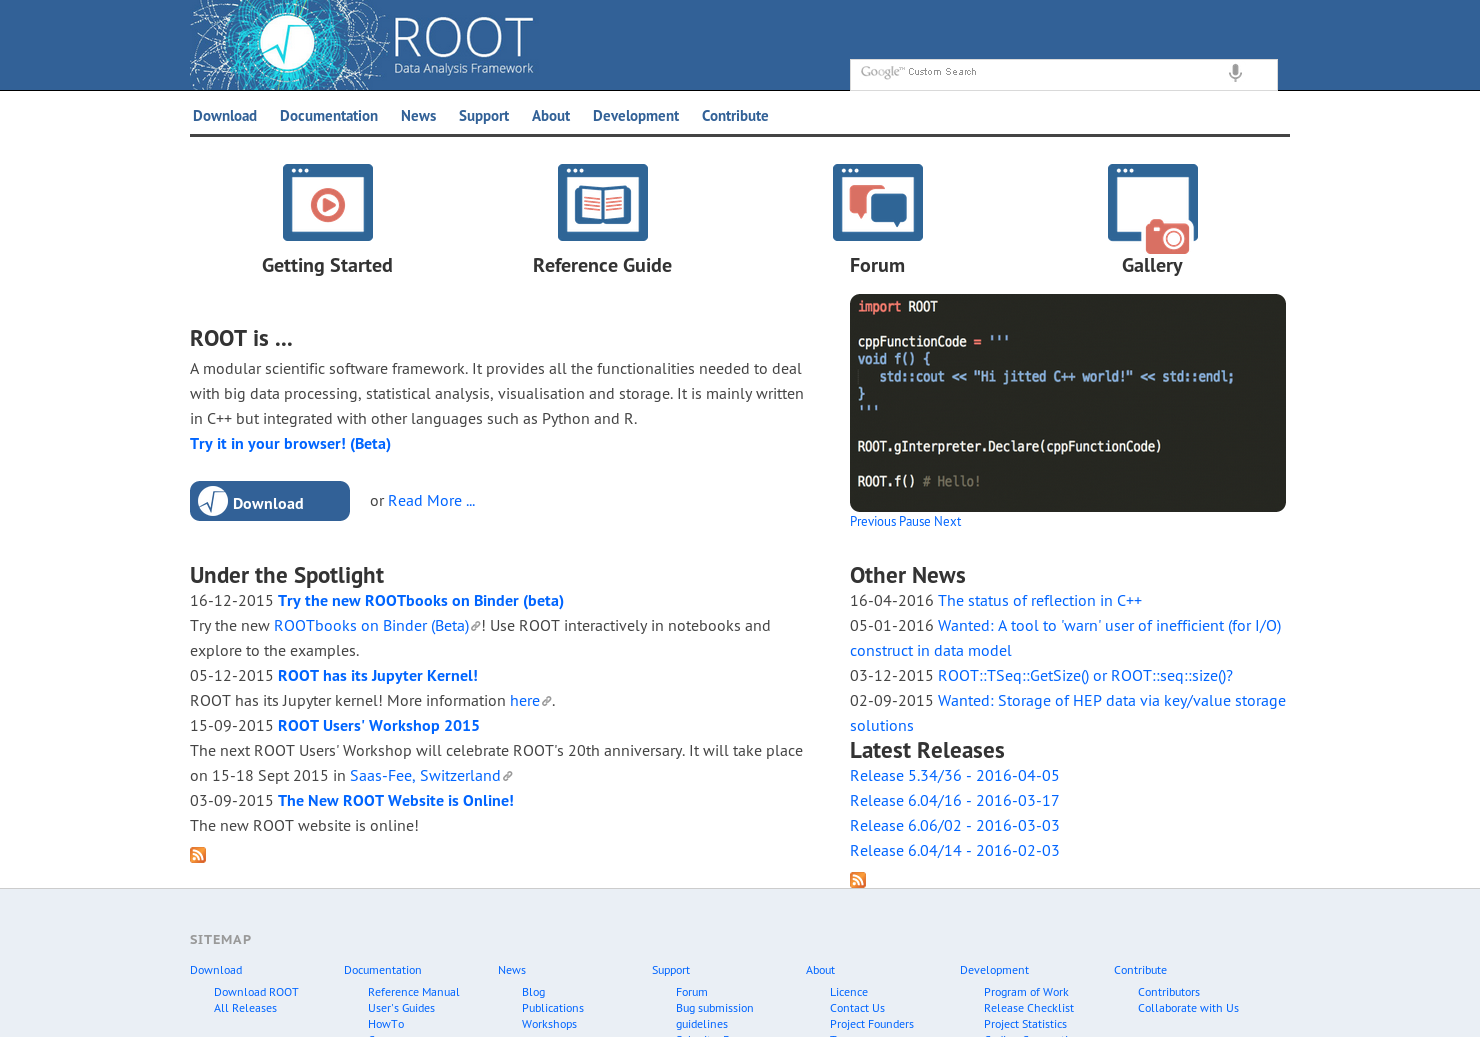Open the Getting Started section icon

tap(327, 202)
